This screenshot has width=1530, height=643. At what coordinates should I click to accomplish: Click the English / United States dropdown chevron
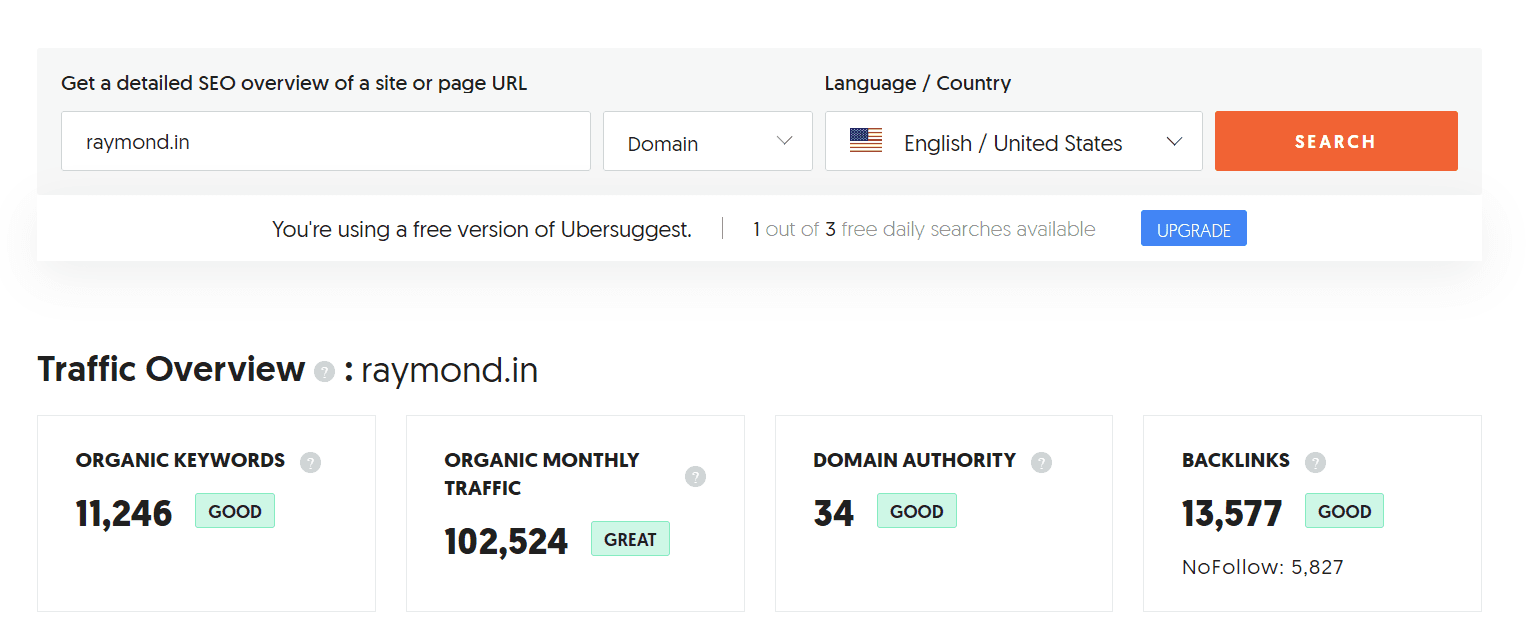coord(1174,142)
